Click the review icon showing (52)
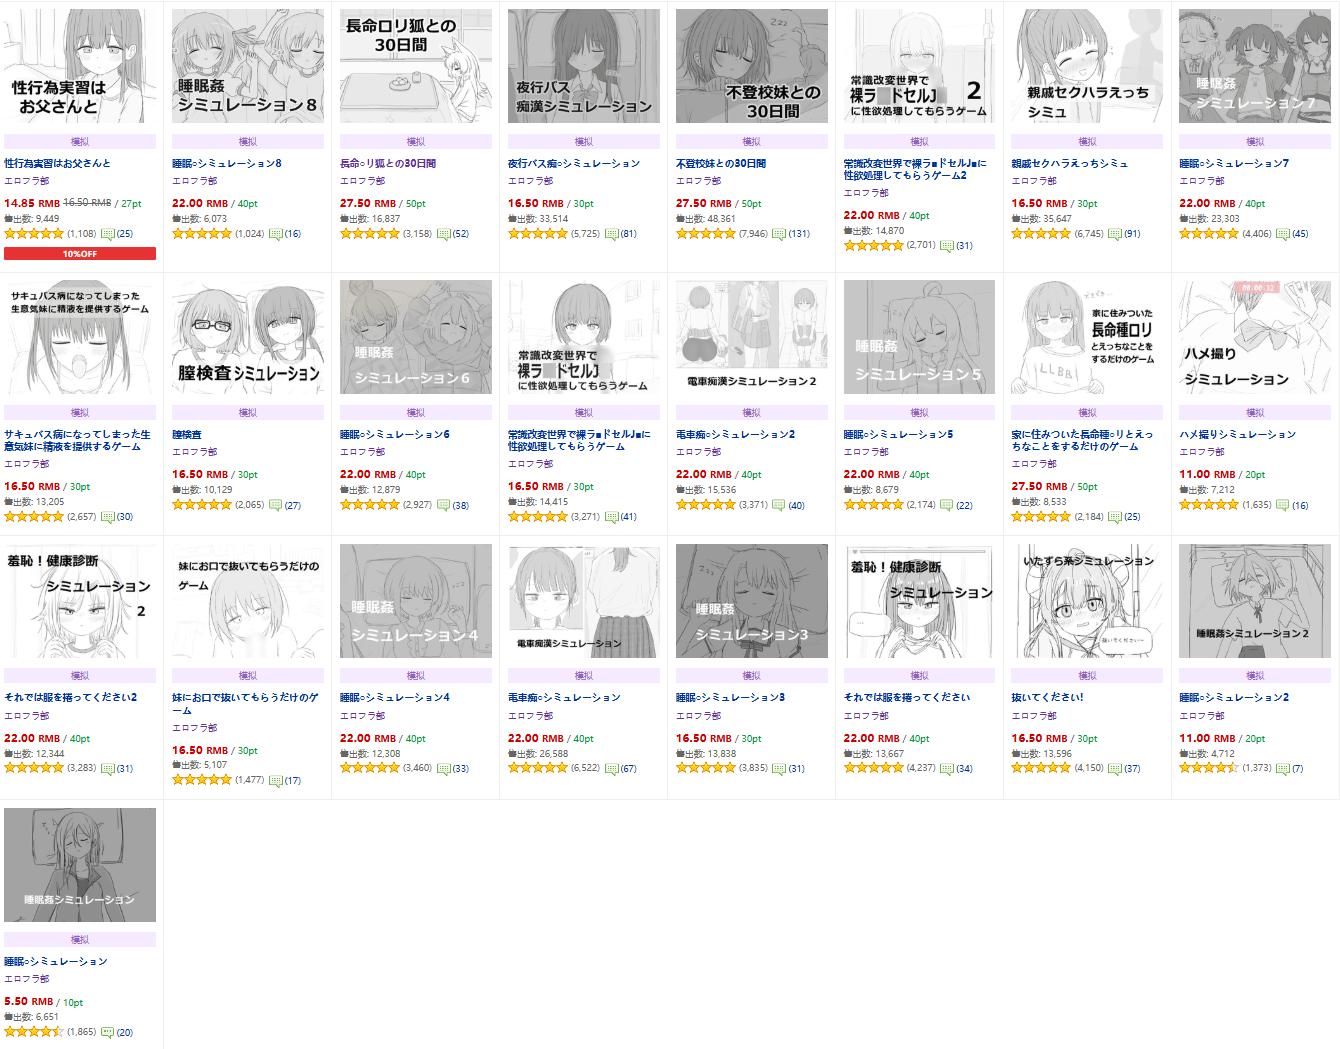The height and width of the screenshot is (1049, 1340). pos(444,234)
